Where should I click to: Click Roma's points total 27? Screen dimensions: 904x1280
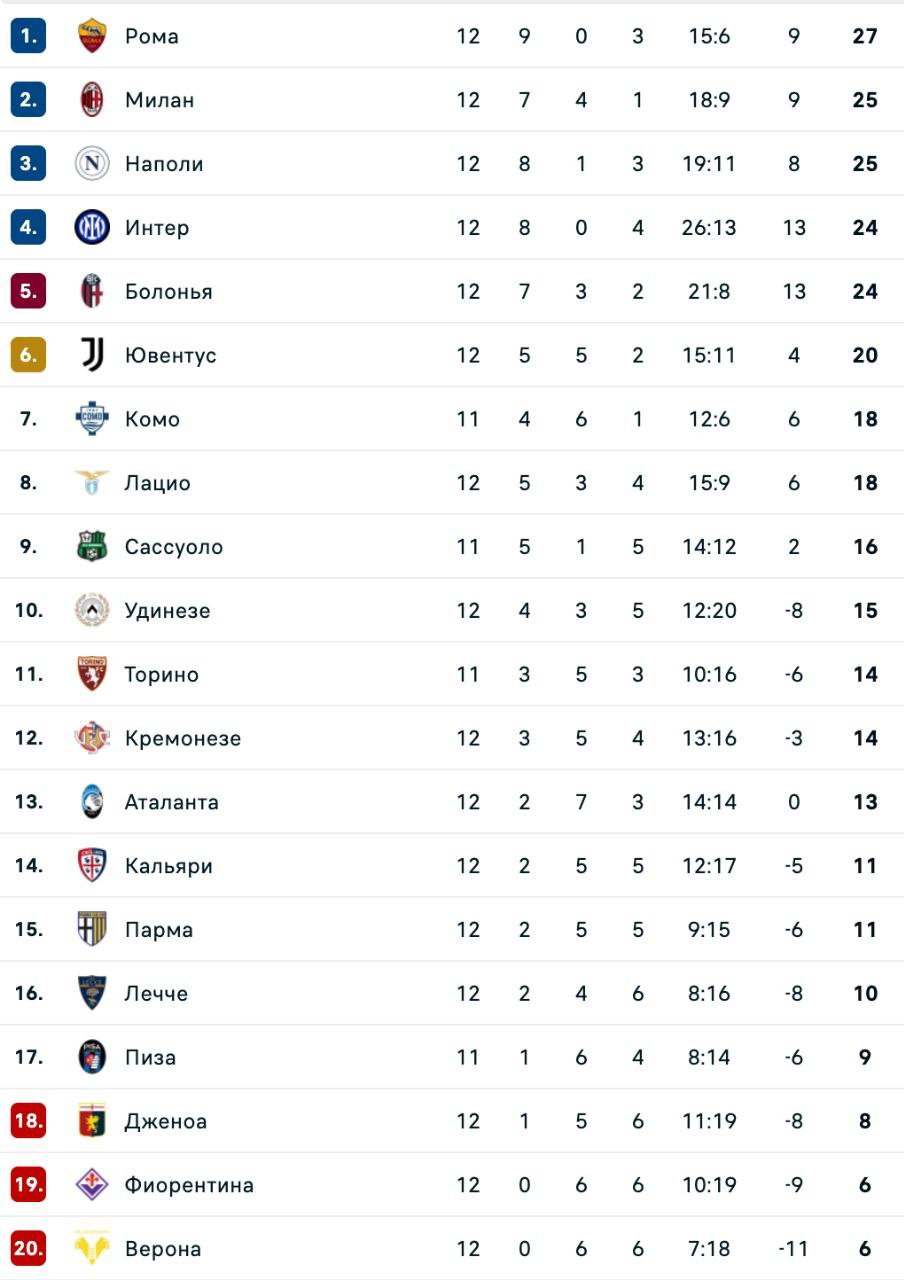pyautogui.click(x=865, y=36)
